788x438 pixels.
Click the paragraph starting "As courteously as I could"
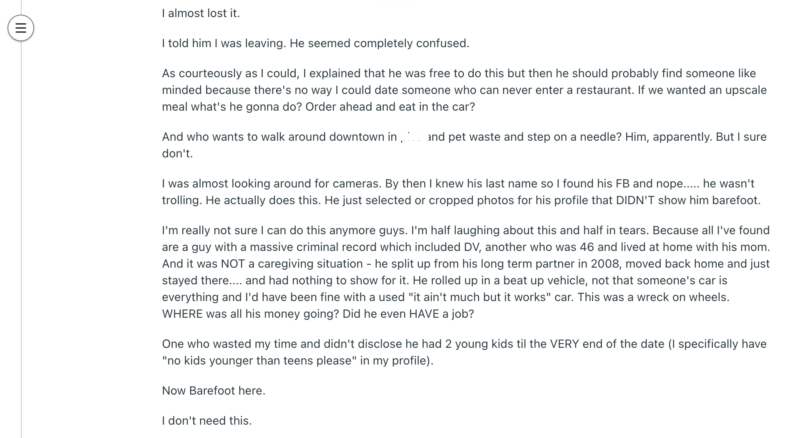[x=464, y=90]
